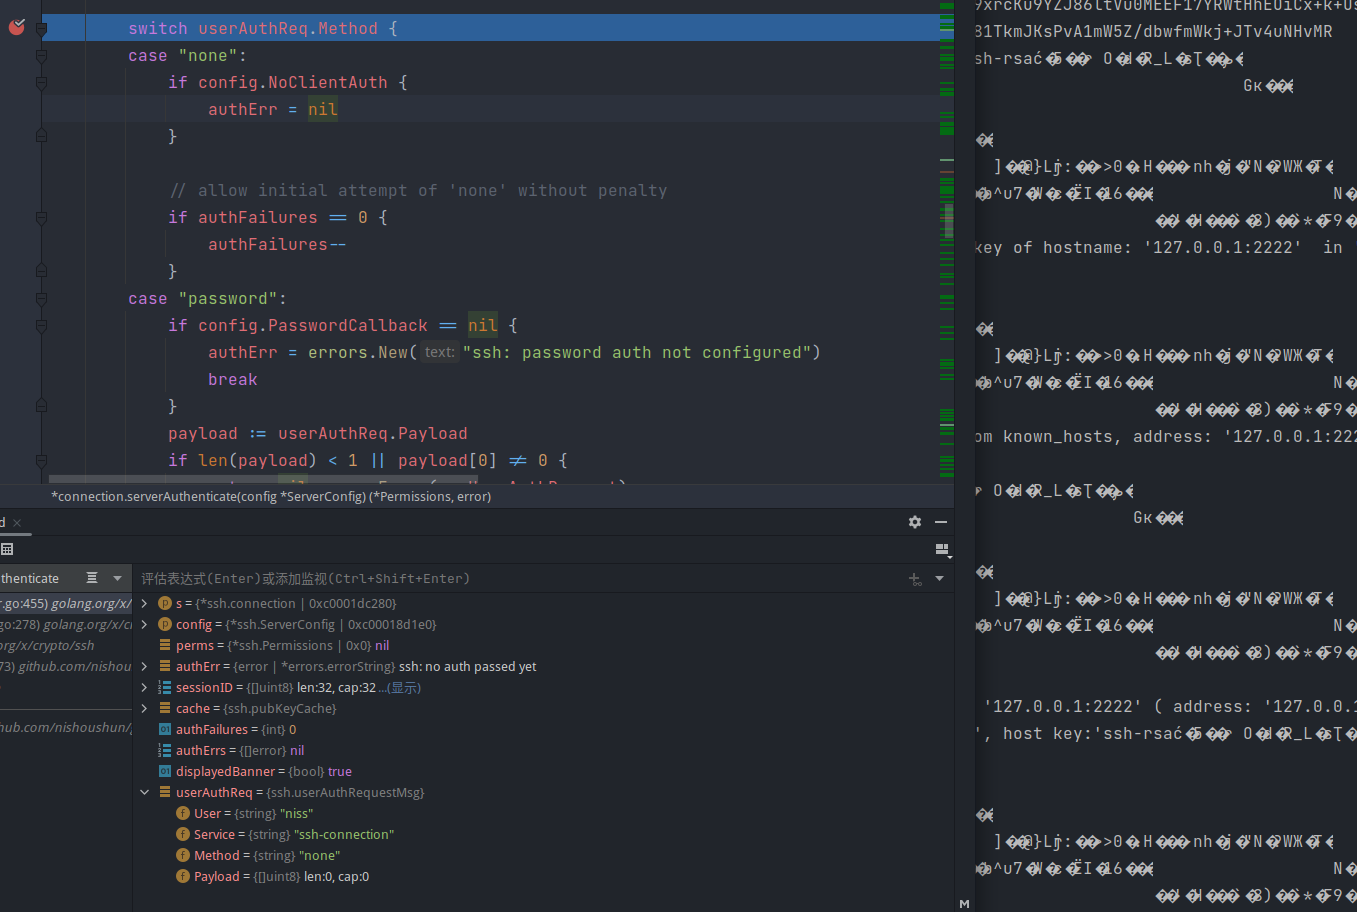
Task: Fold the 'if authFailures == 0' block
Action: (41, 218)
